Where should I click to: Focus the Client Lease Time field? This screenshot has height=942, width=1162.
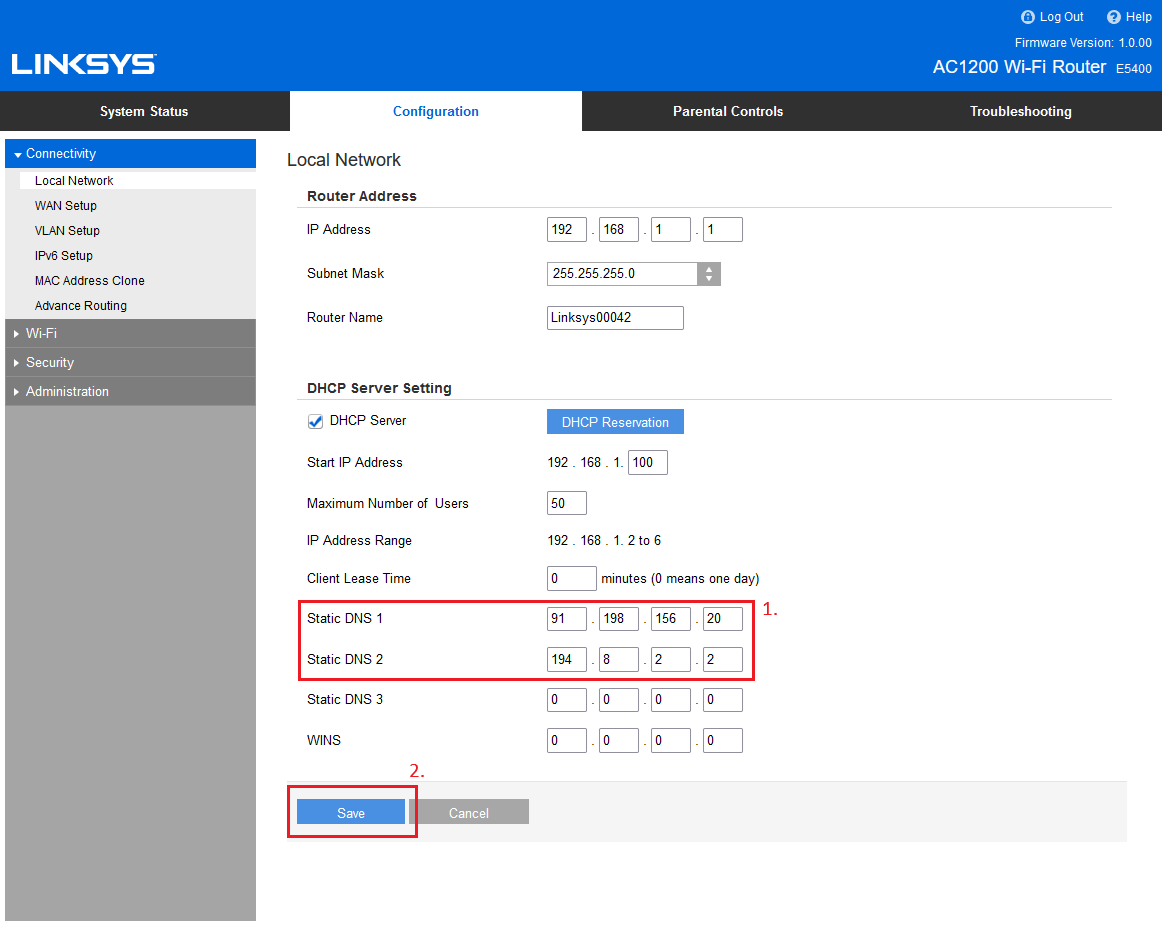[x=571, y=579]
